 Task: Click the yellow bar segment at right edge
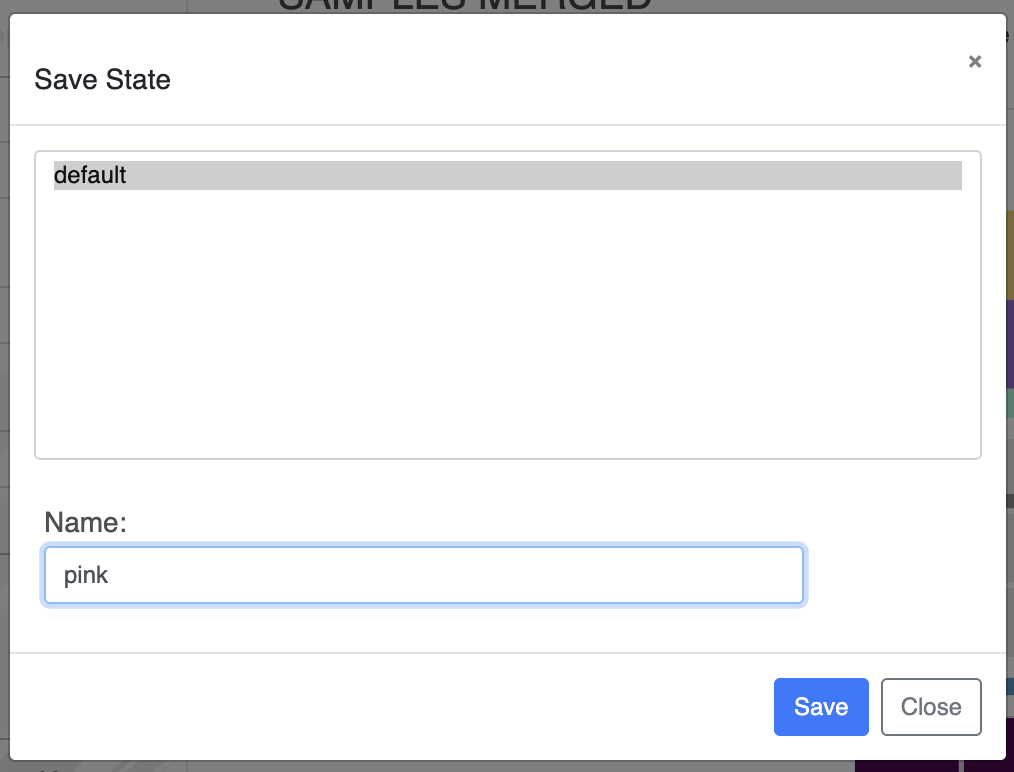point(1010,255)
